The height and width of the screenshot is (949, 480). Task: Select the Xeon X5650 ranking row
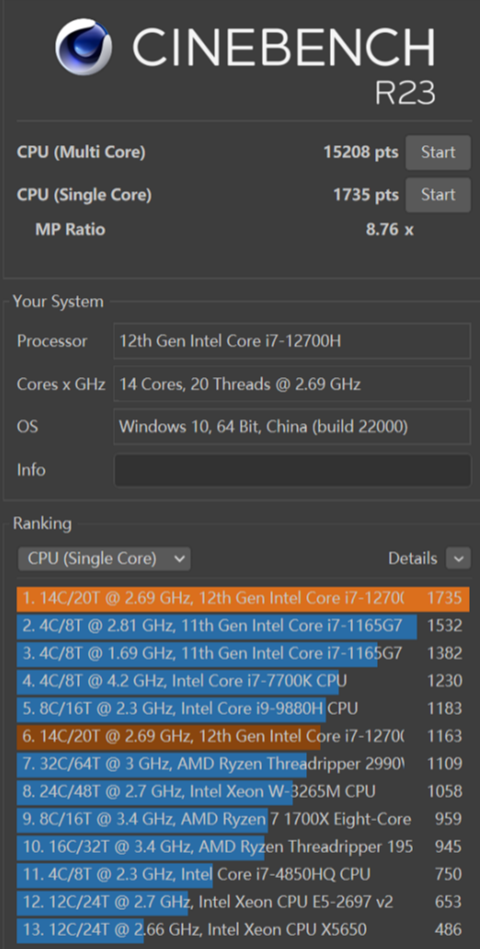point(243,929)
